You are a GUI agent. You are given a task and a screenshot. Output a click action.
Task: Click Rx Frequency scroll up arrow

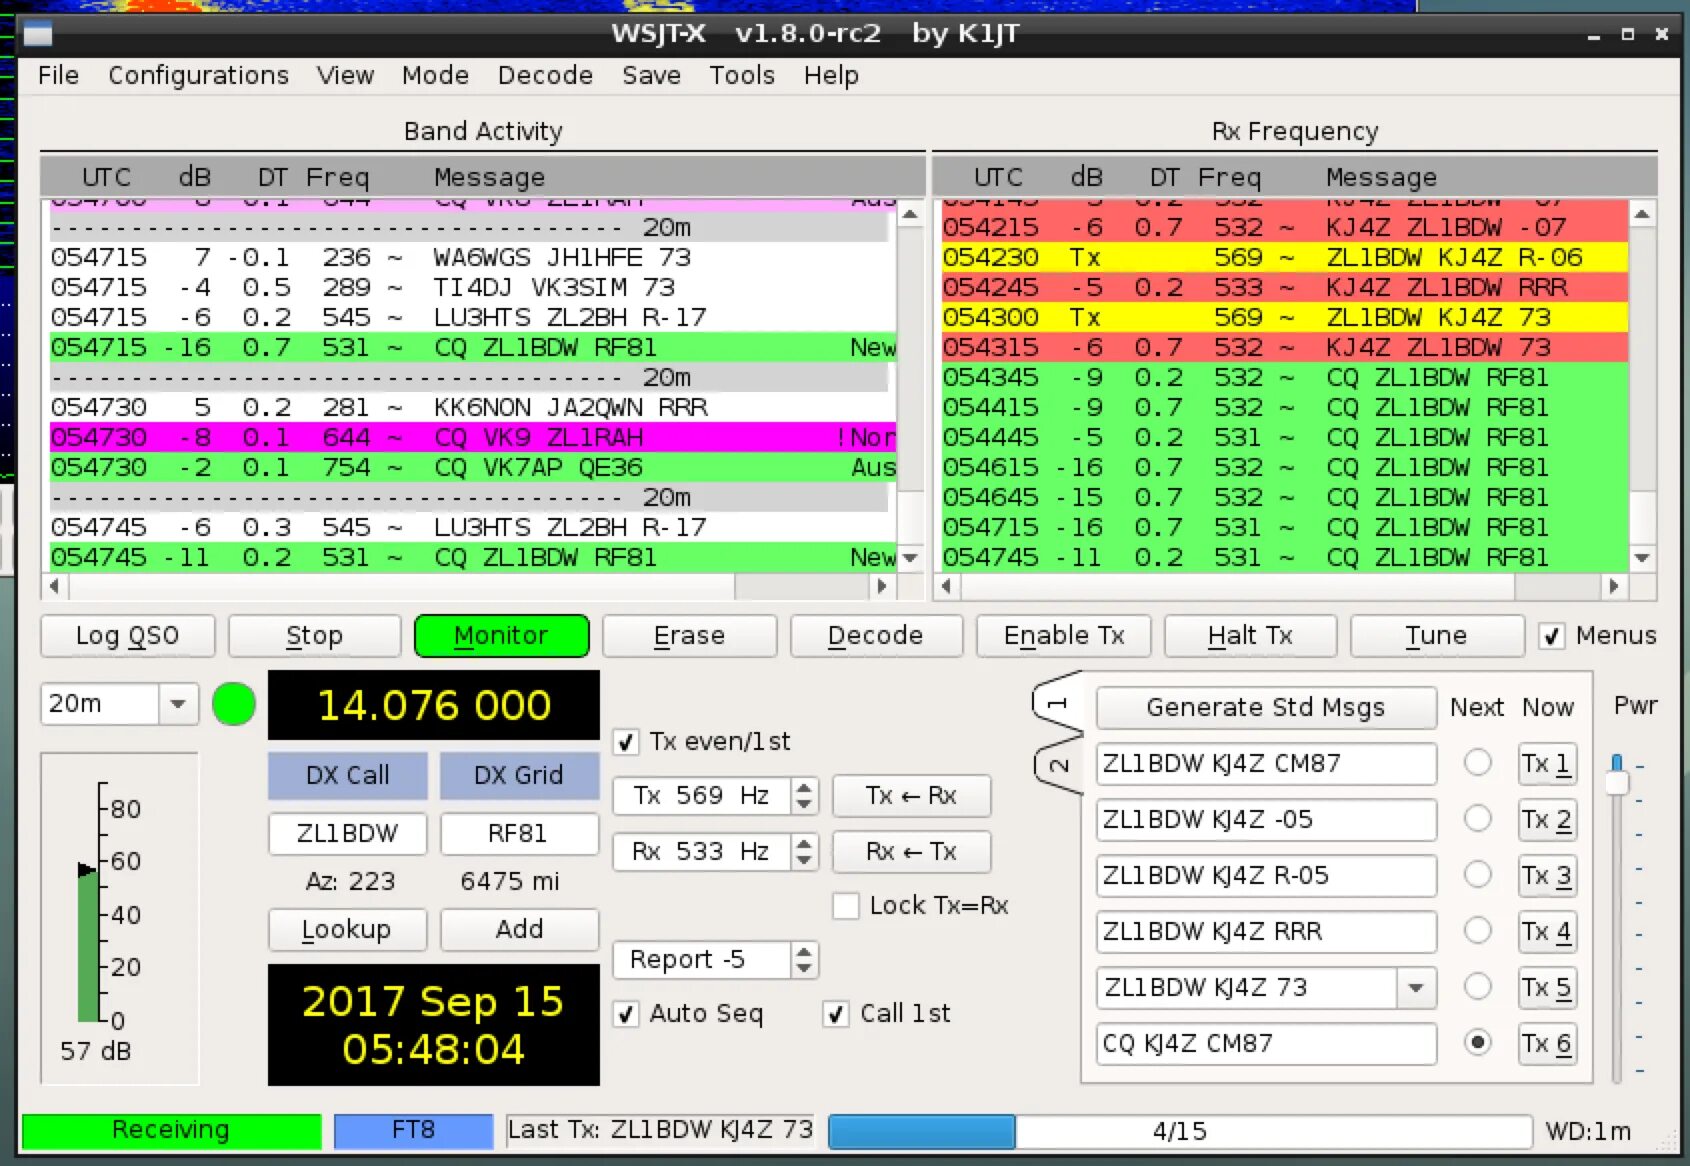pos(1642,214)
